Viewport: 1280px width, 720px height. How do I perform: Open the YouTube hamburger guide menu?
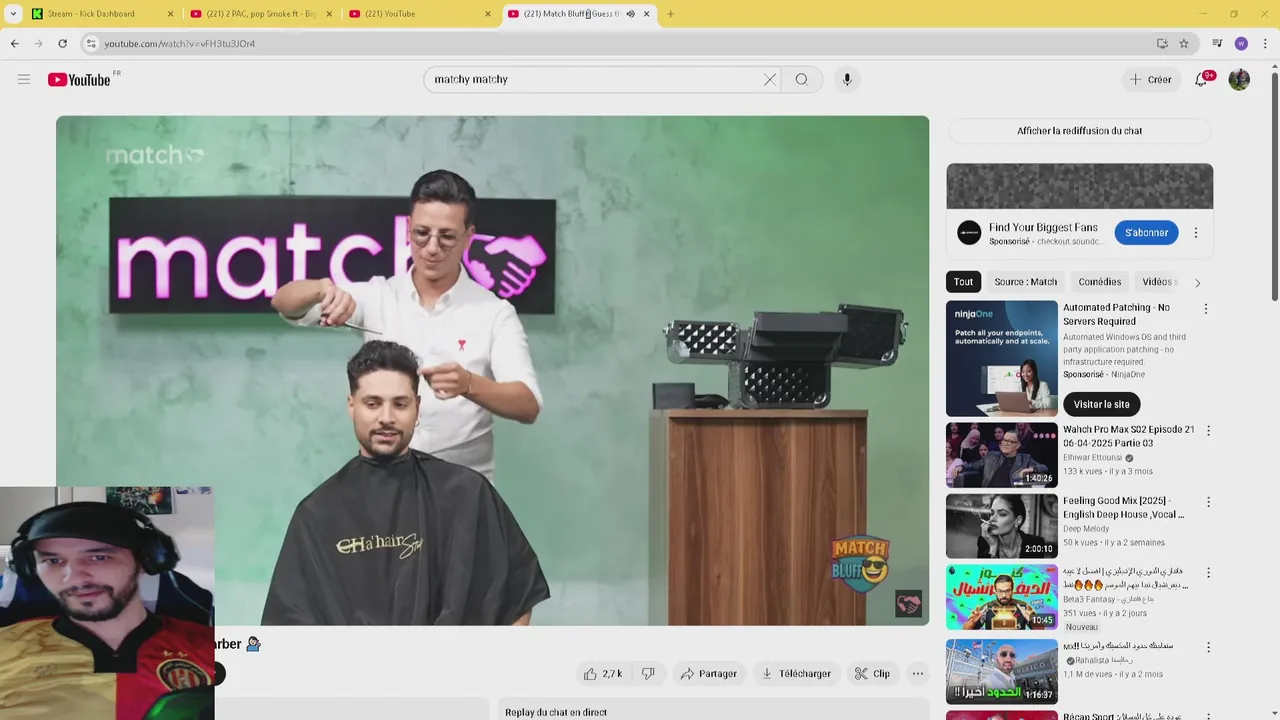click(24, 79)
